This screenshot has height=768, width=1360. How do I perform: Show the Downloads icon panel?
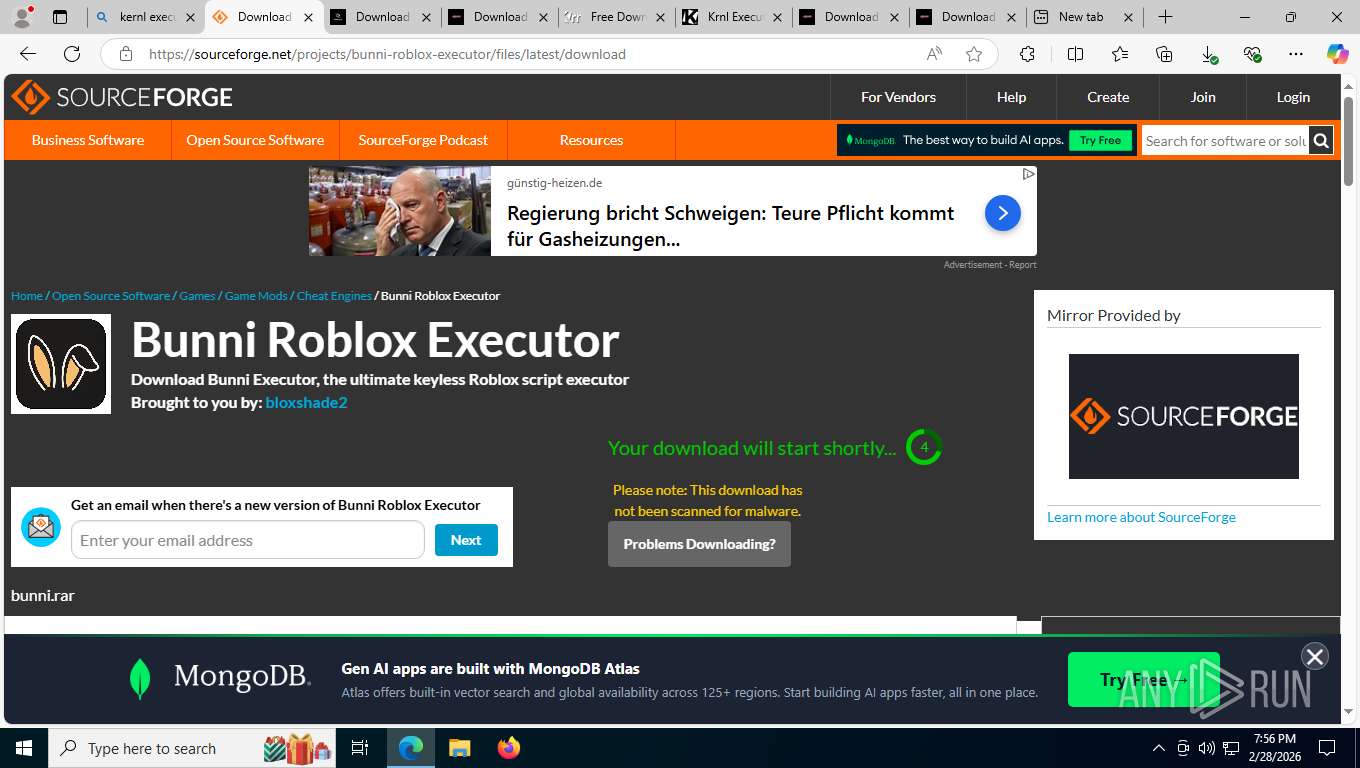[x=1209, y=54]
